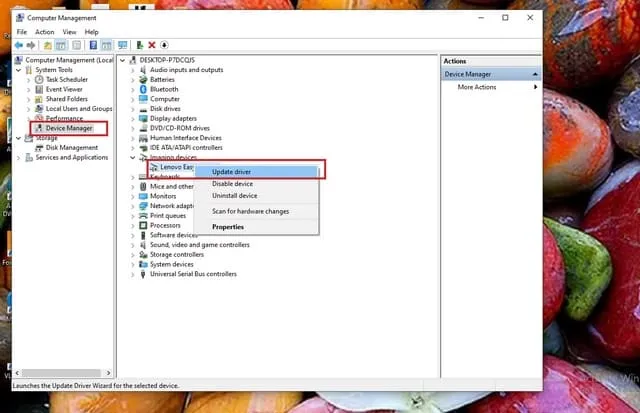Click the Batteries icon in the device list
The image size is (640, 413).
pos(143,80)
